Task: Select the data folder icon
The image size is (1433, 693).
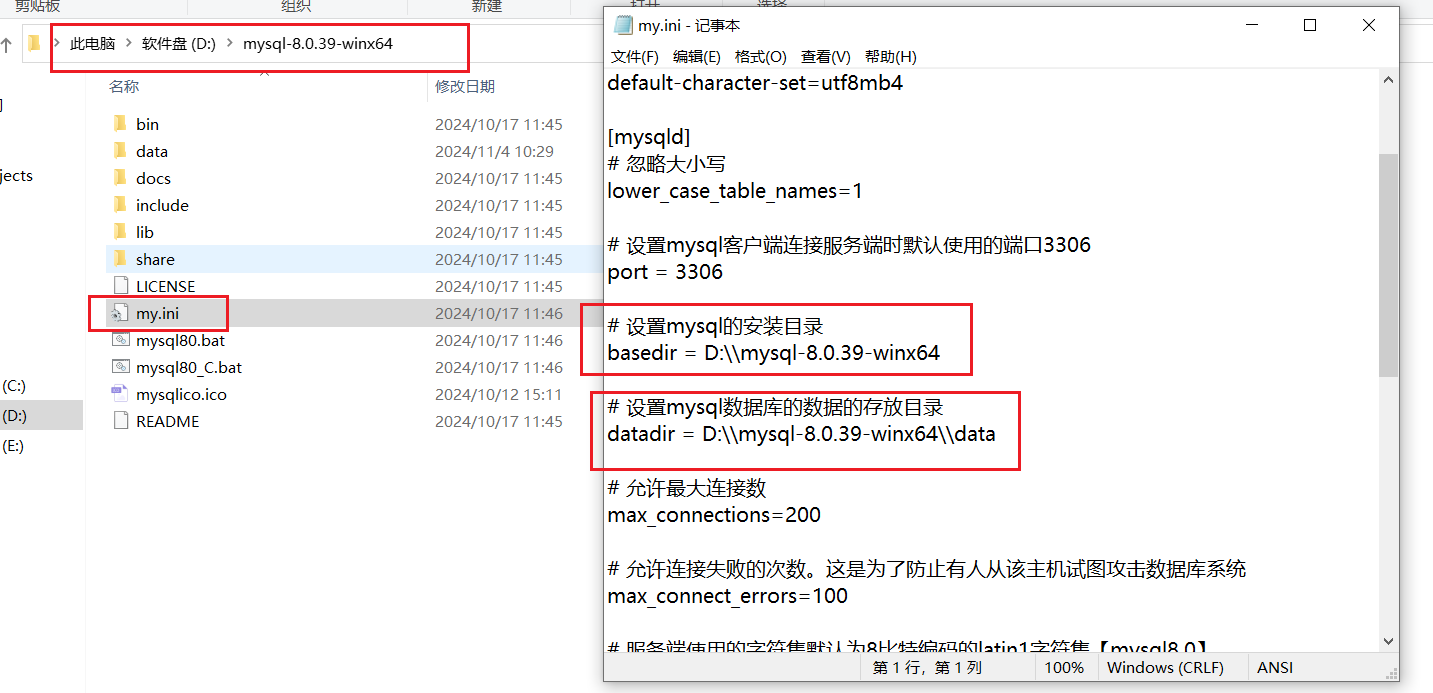Action: [120, 151]
